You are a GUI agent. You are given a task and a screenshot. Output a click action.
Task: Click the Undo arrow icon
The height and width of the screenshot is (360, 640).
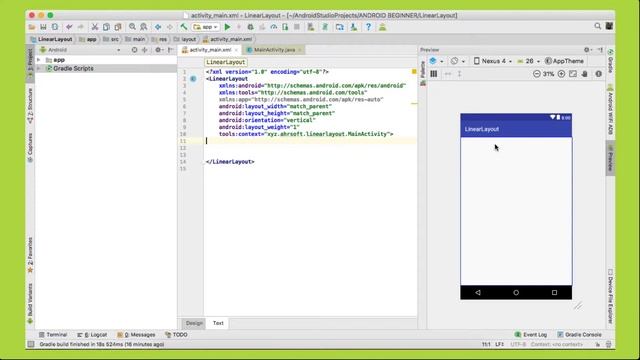69,27
